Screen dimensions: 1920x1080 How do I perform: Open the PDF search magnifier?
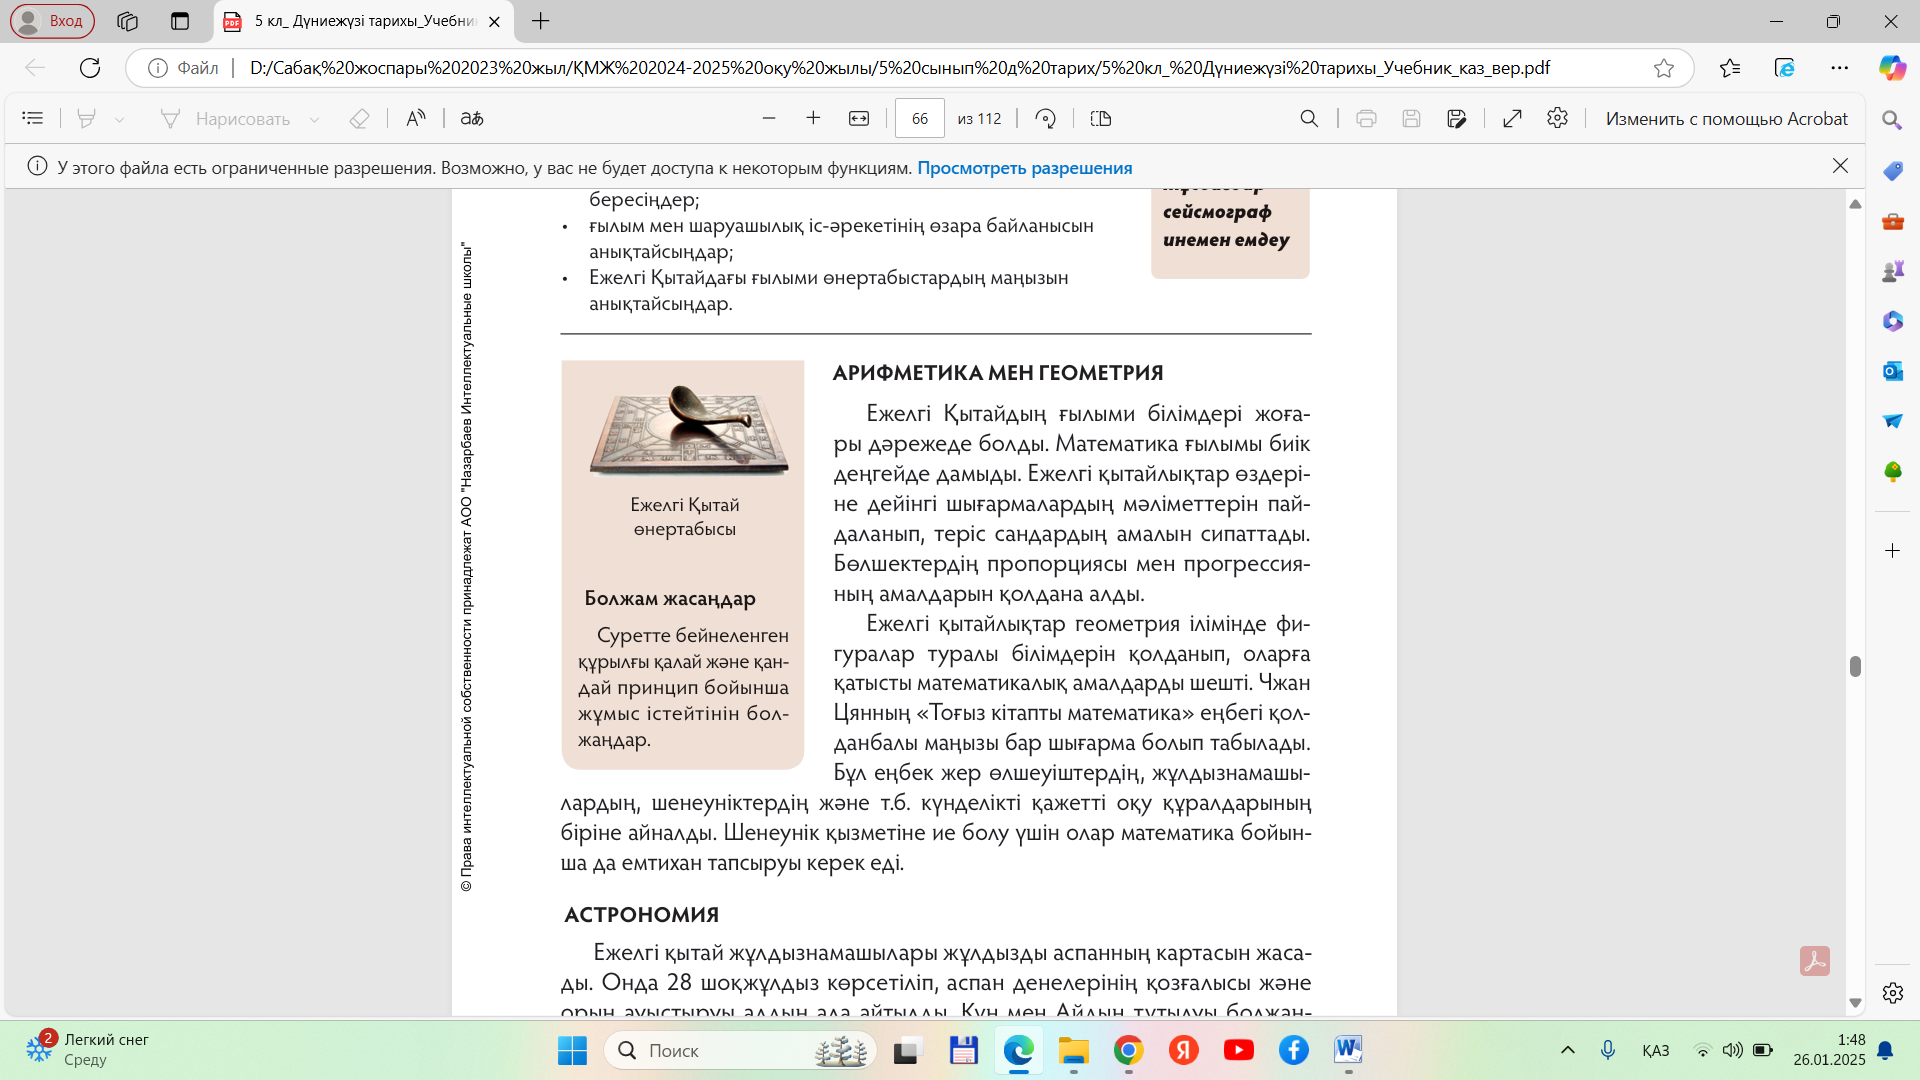(x=1309, y=119)
